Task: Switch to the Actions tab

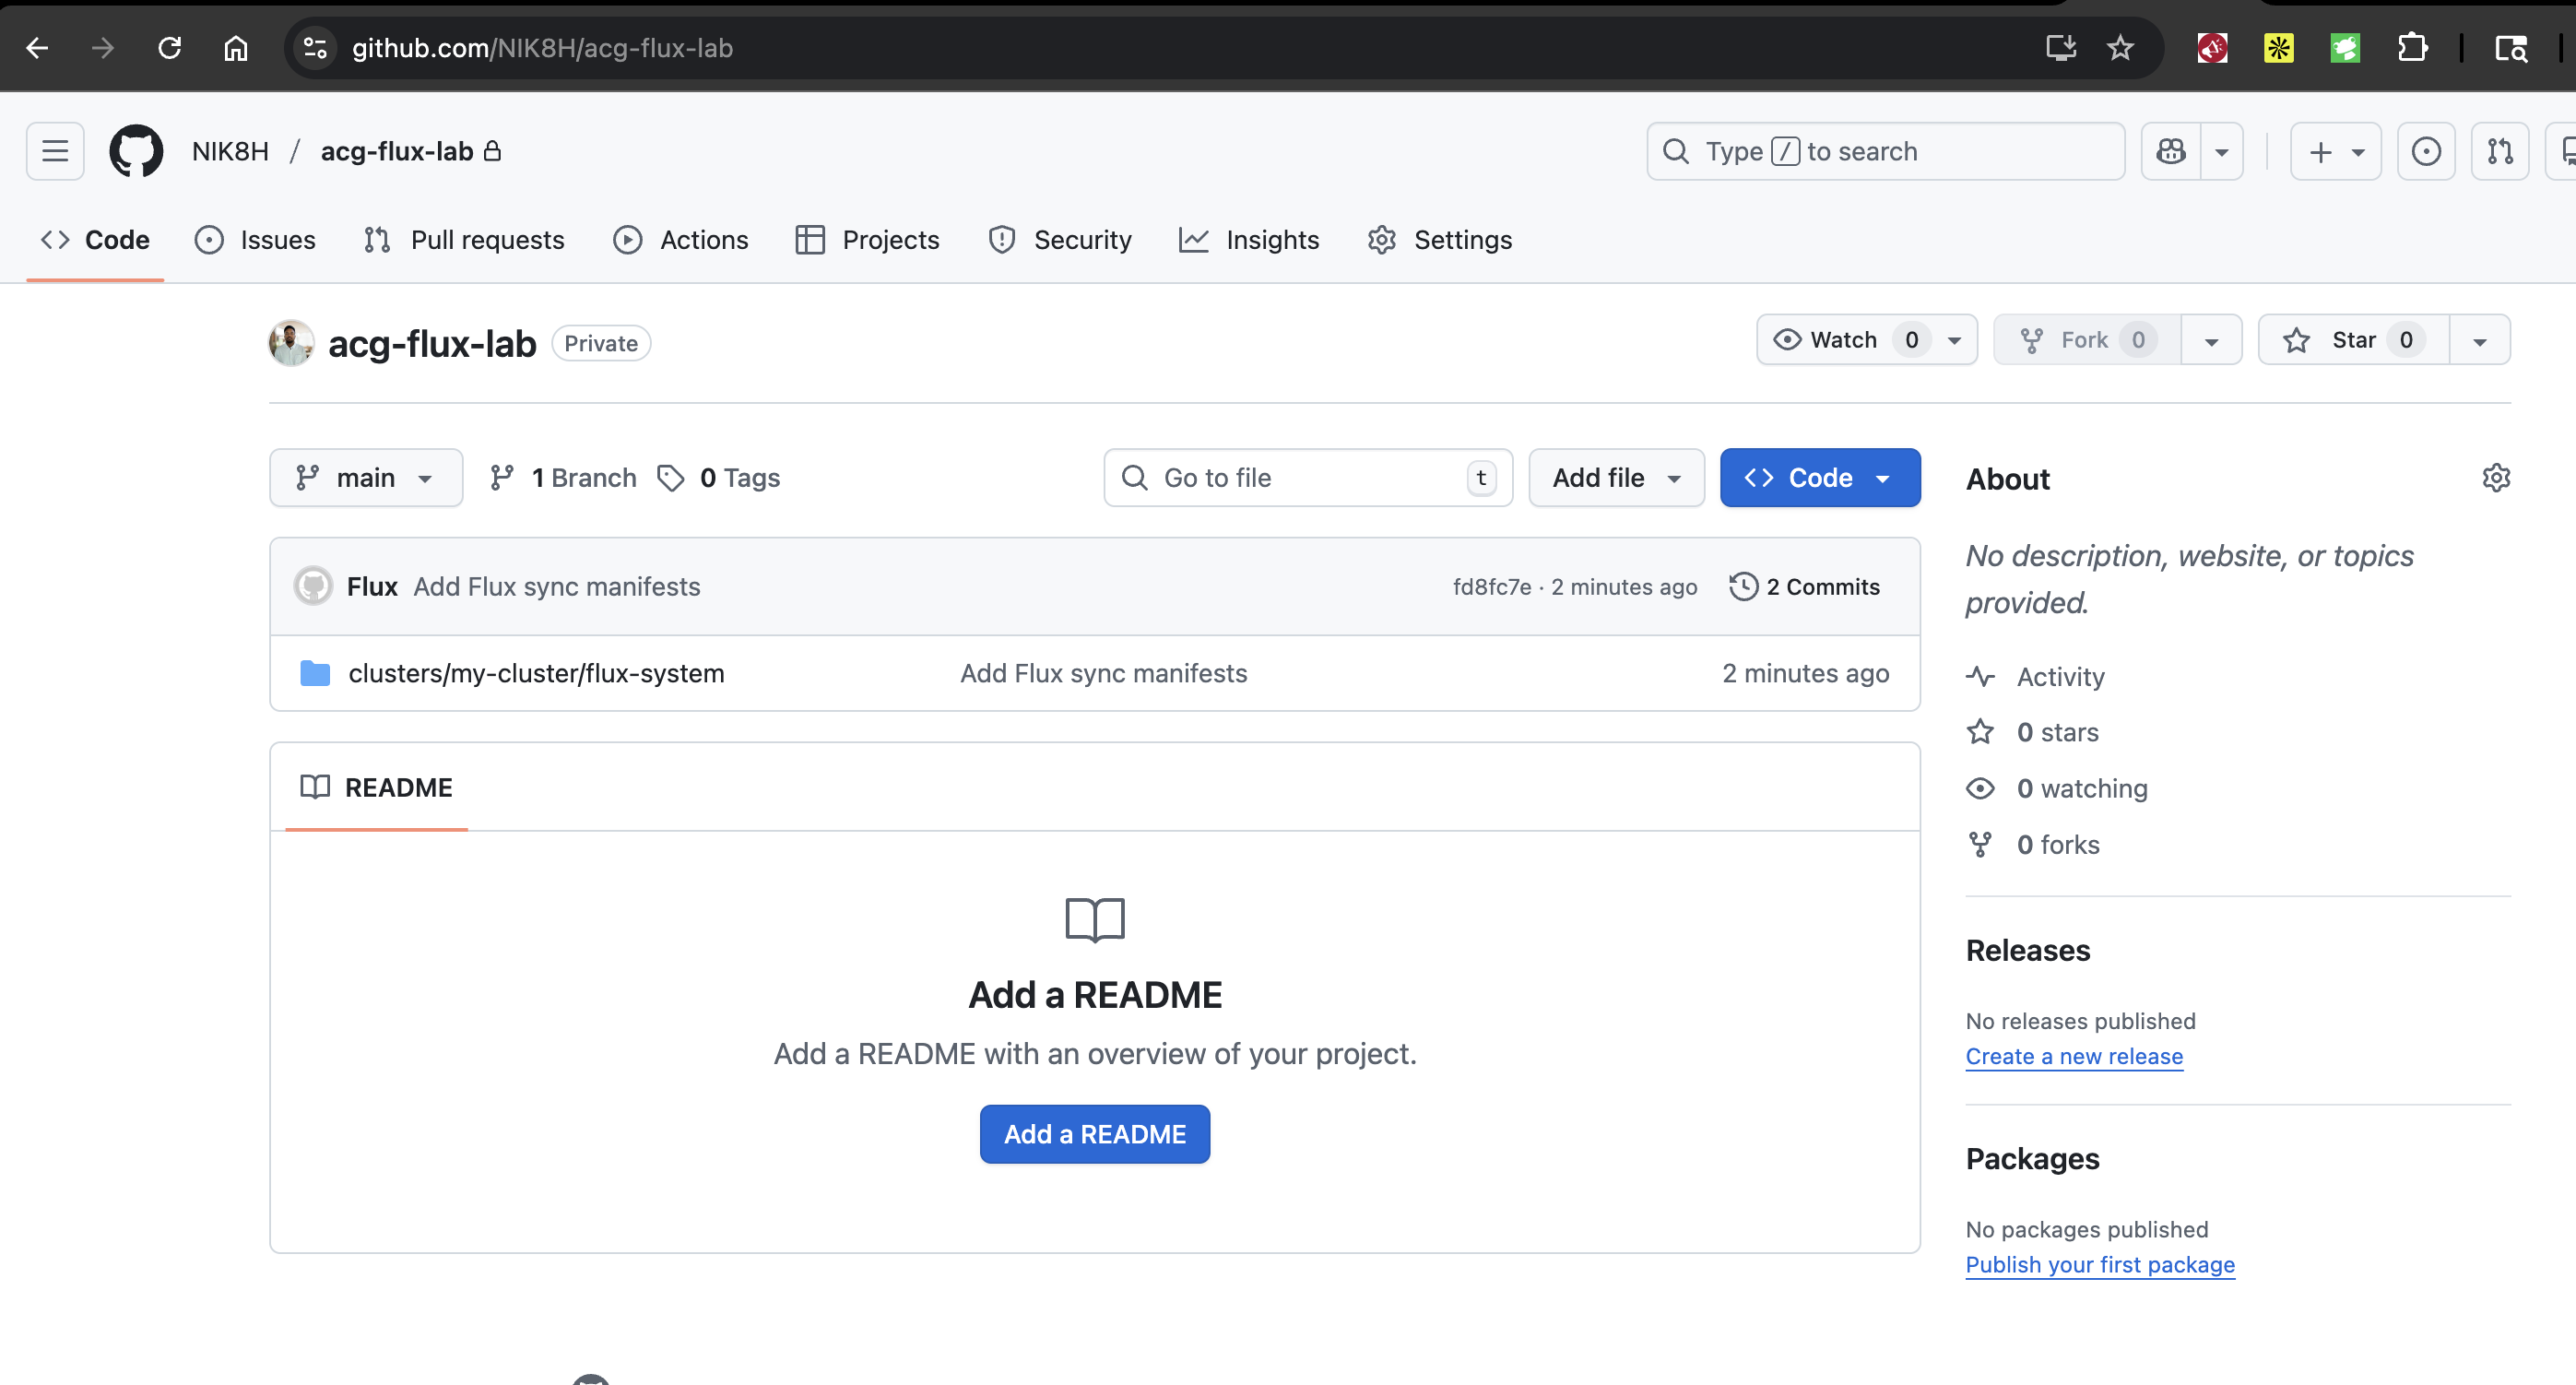Action: [x=681, y=240]
